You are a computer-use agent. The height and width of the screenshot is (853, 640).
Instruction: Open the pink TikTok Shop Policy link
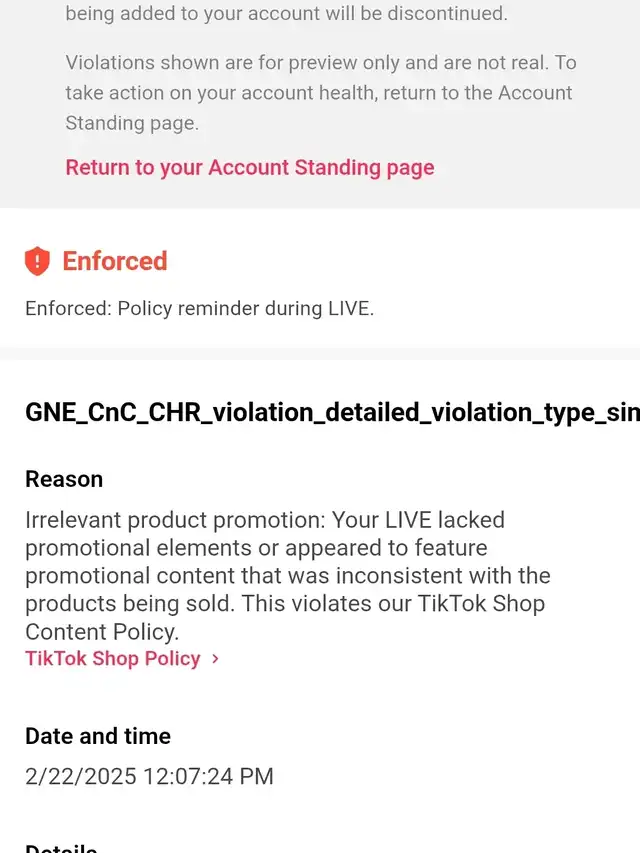112,658
